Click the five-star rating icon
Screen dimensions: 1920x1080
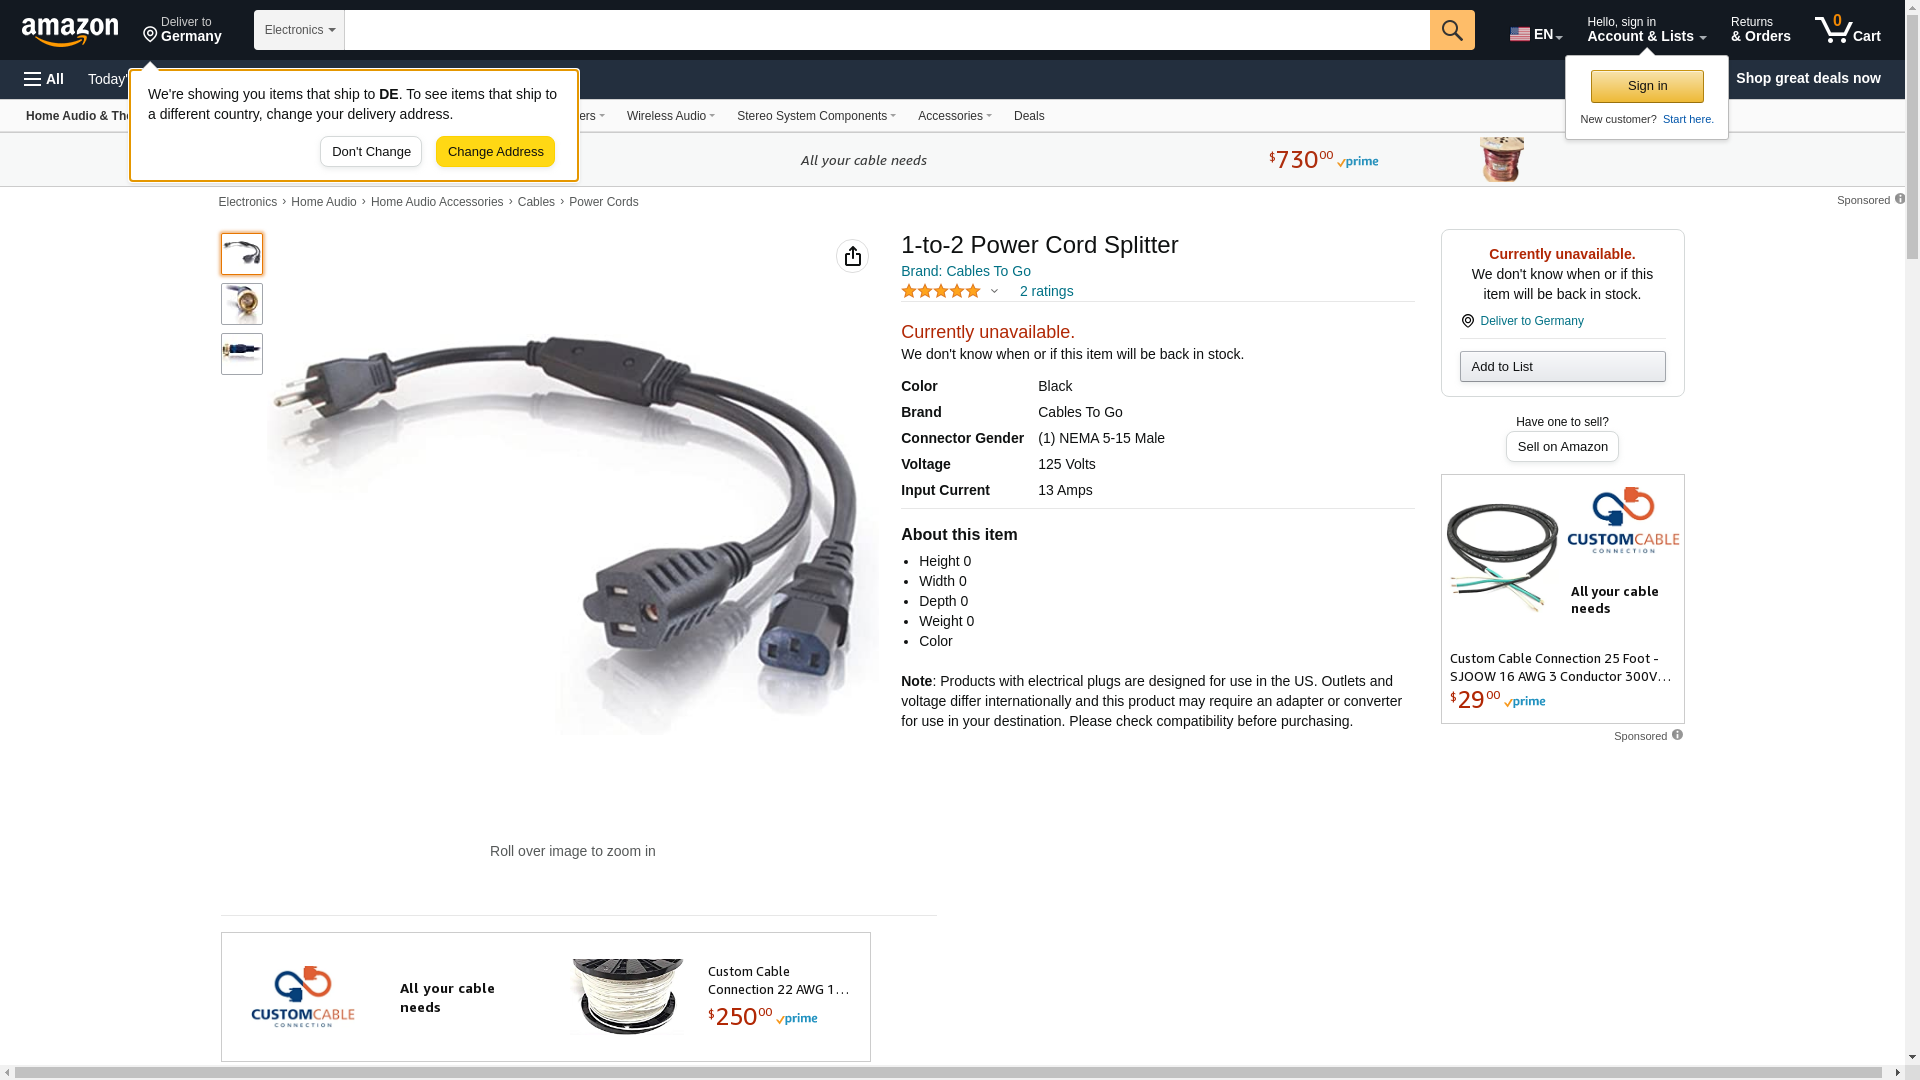pos(941,291)
